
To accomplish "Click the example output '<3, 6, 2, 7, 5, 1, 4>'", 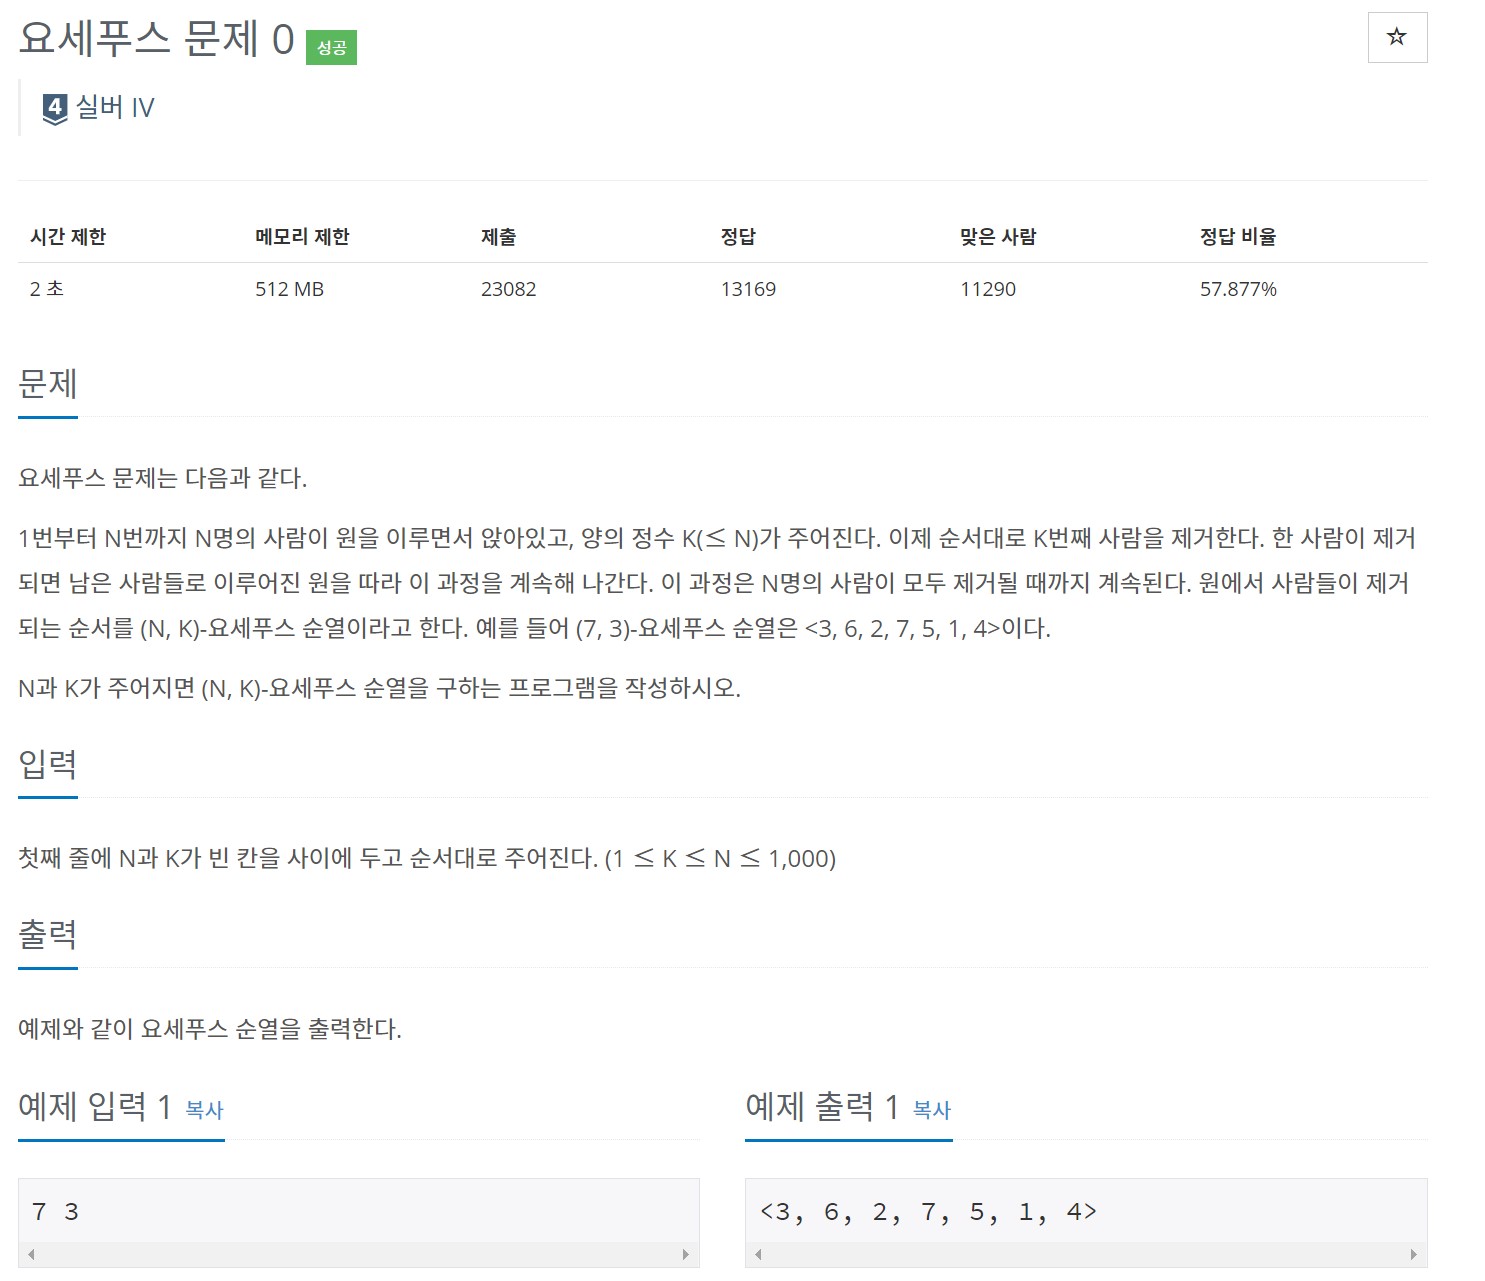I will (928, 1212).
